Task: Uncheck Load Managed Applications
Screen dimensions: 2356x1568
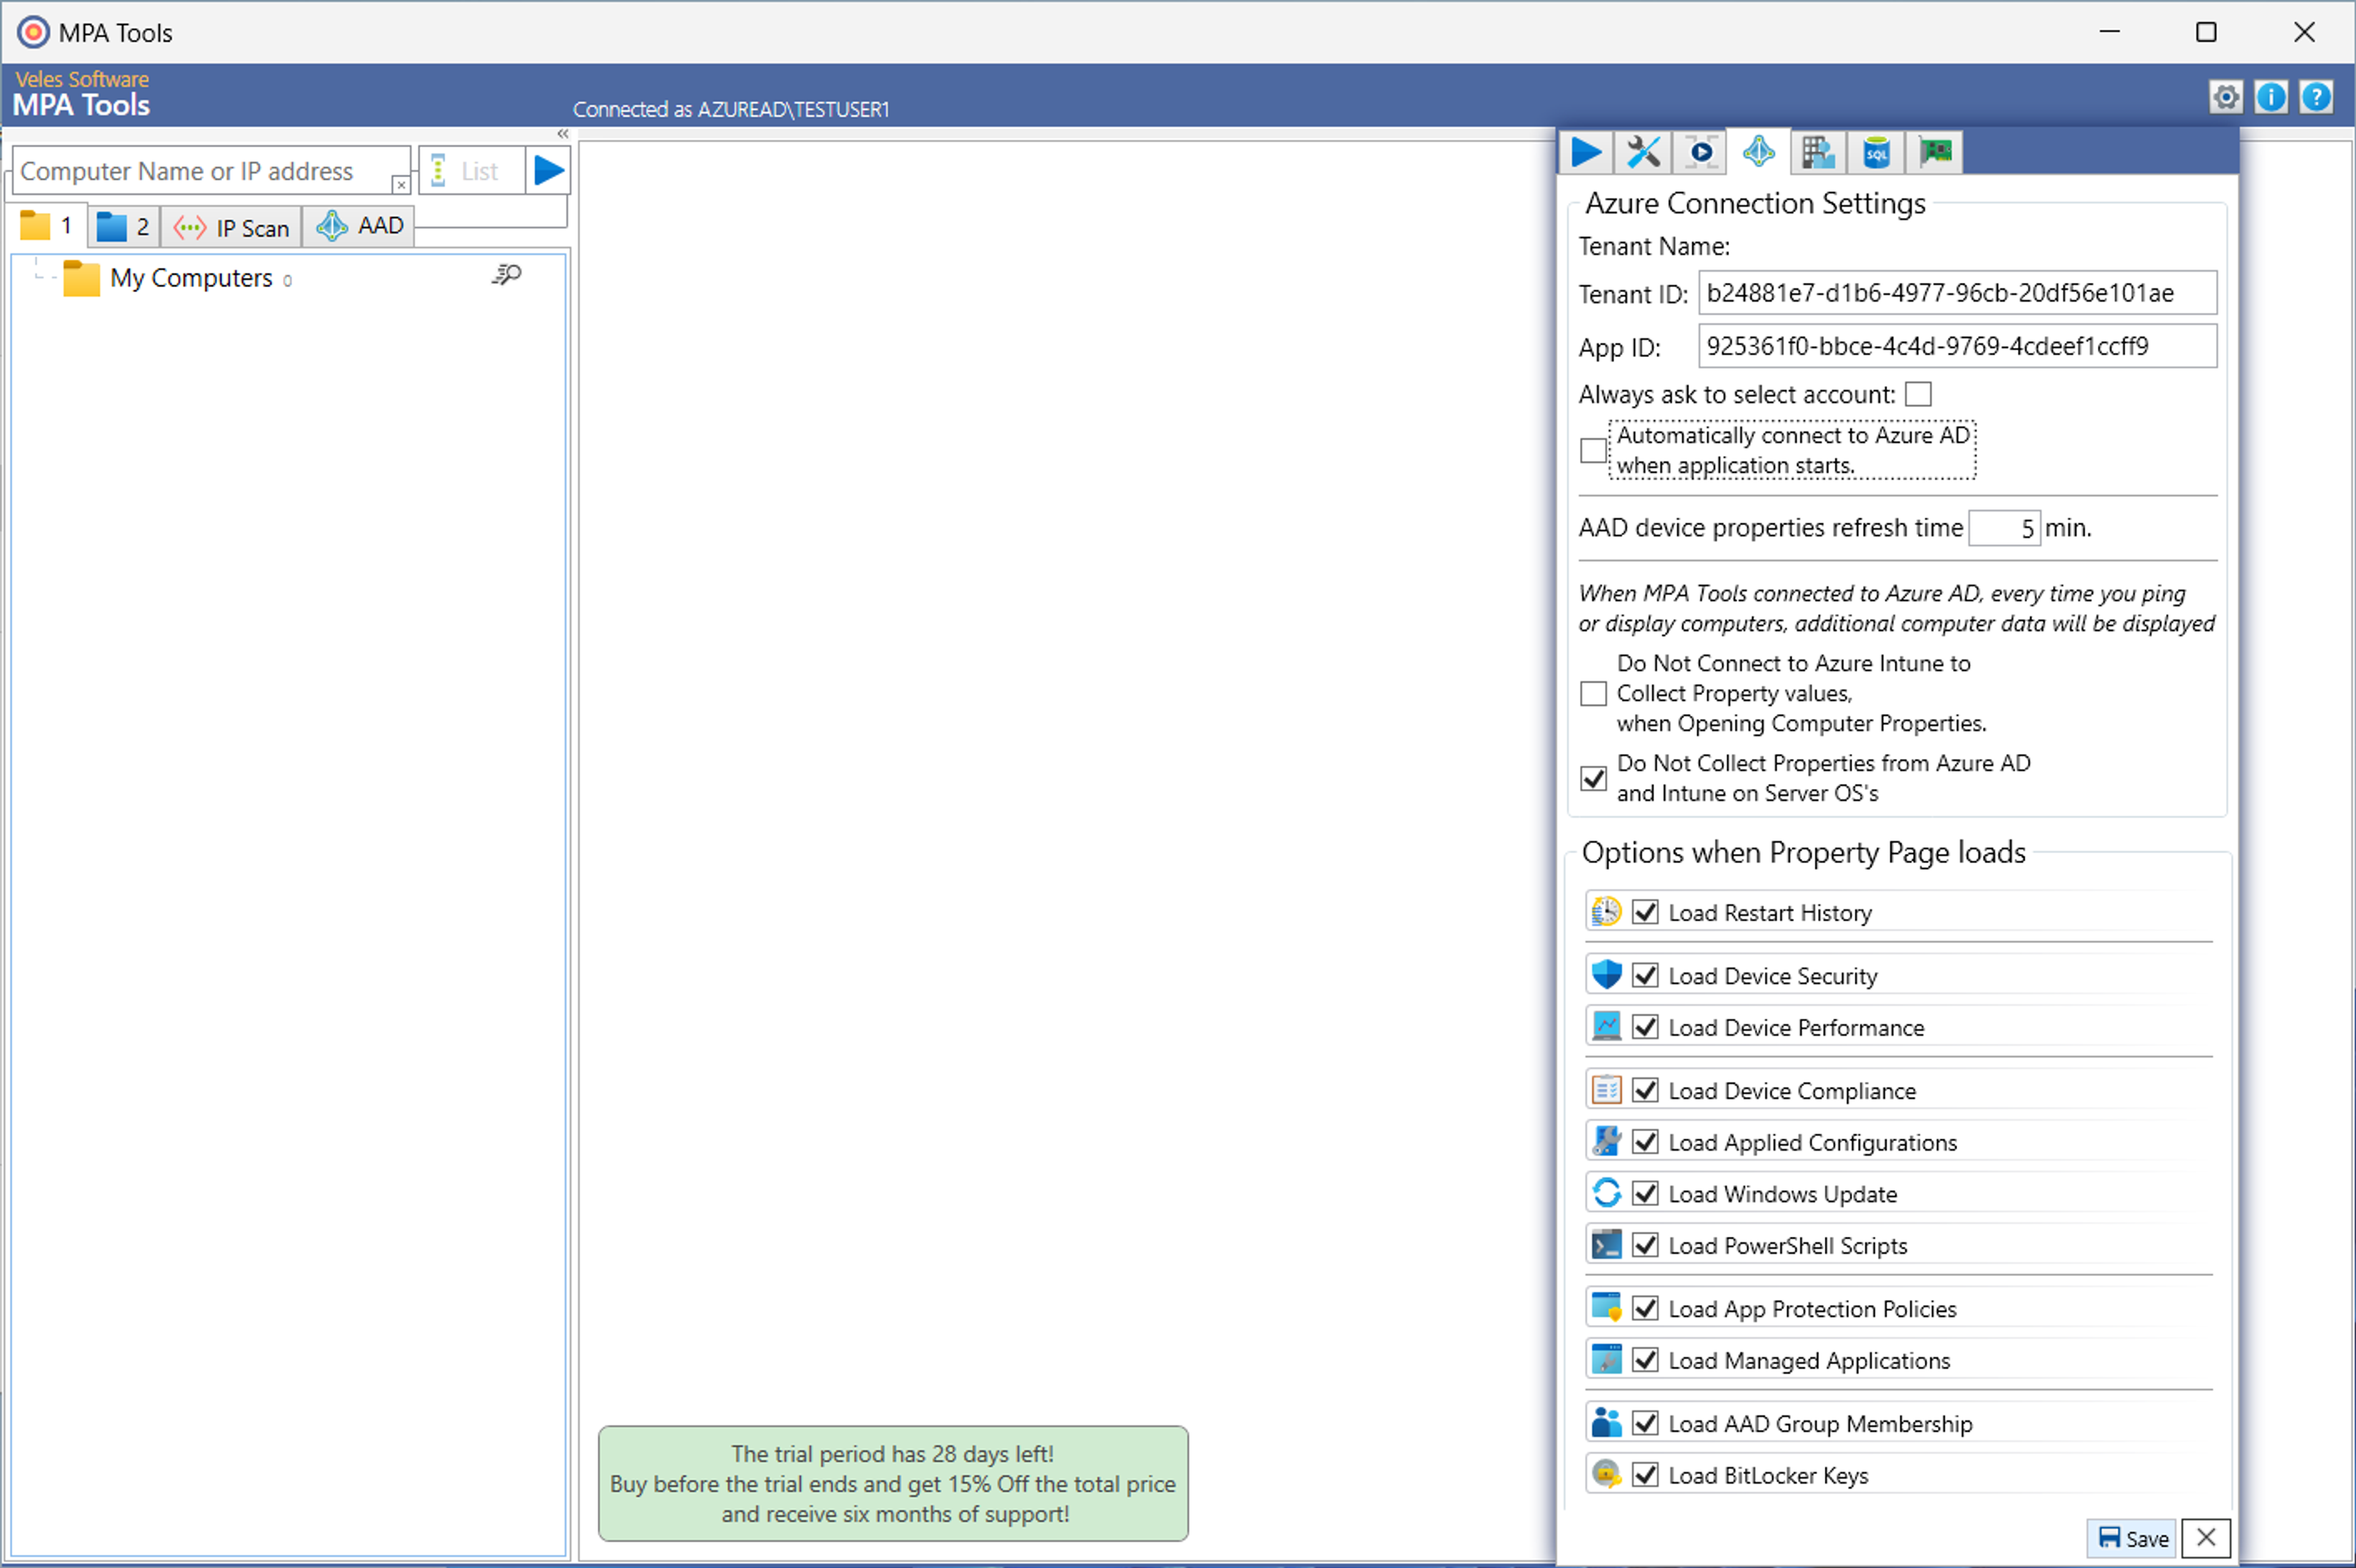Action: [x=1645, y=1360]
